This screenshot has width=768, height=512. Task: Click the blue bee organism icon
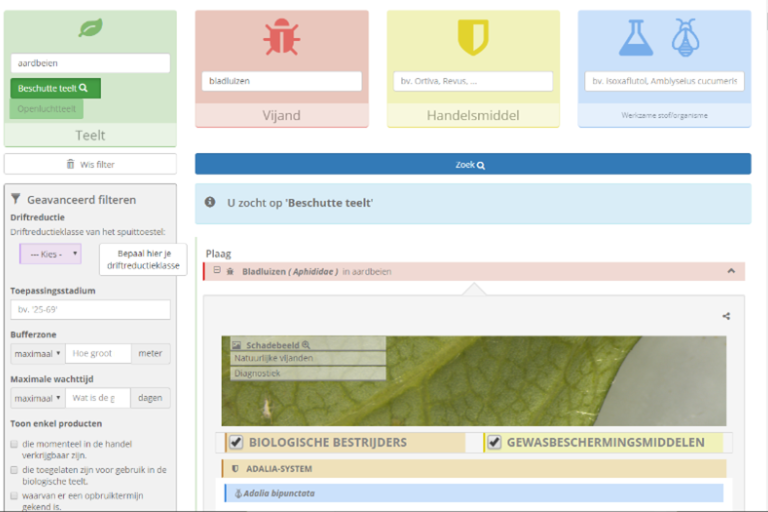point(685,37)
